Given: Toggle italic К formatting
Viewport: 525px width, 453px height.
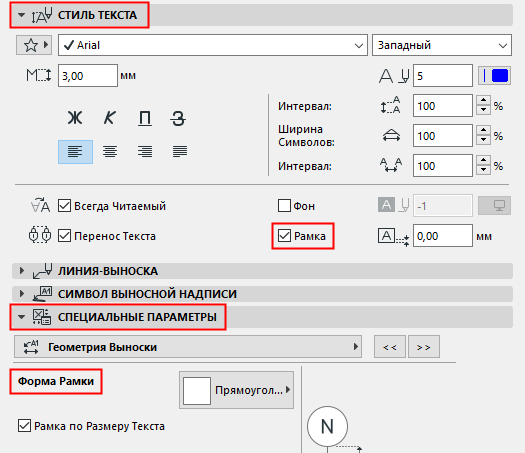Looking at the screenshot, I should (x=109, y=118).
